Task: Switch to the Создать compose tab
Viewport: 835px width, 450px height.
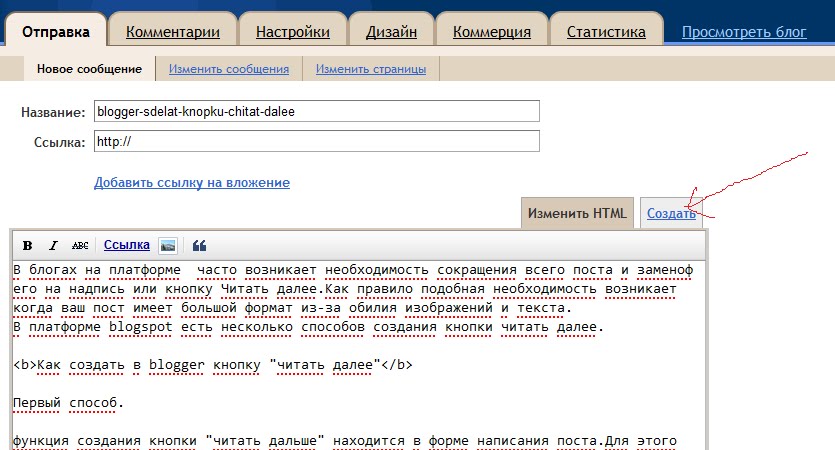Action: (671, 214)
